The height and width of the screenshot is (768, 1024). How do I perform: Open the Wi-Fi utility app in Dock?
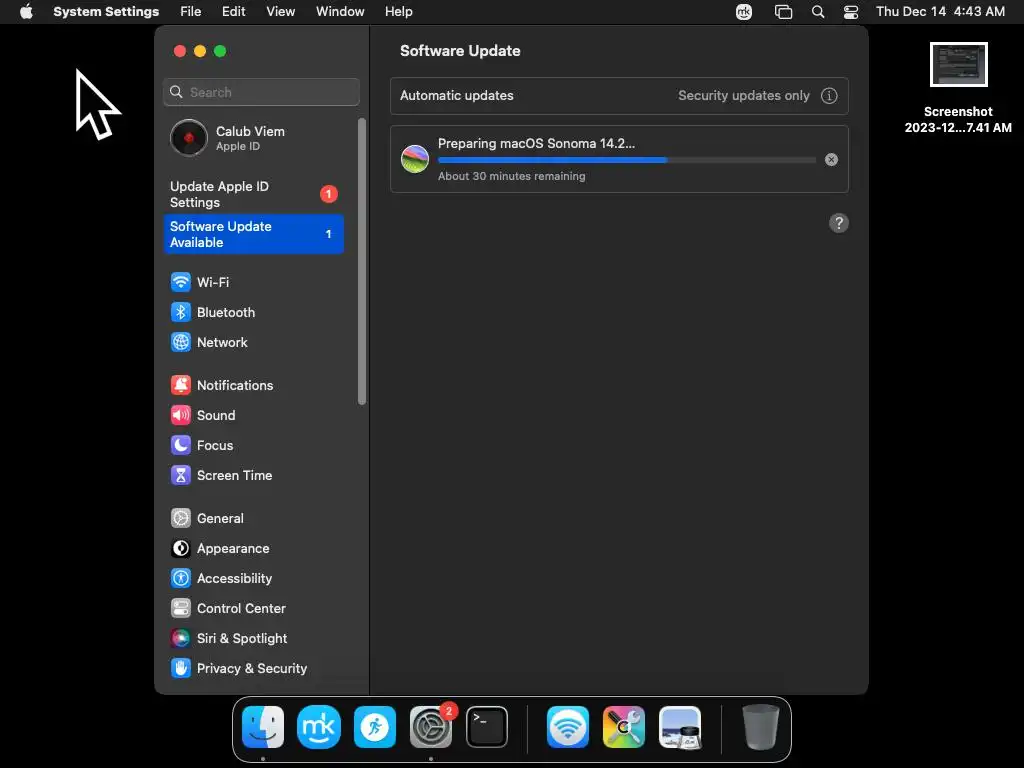pos(568,727)
